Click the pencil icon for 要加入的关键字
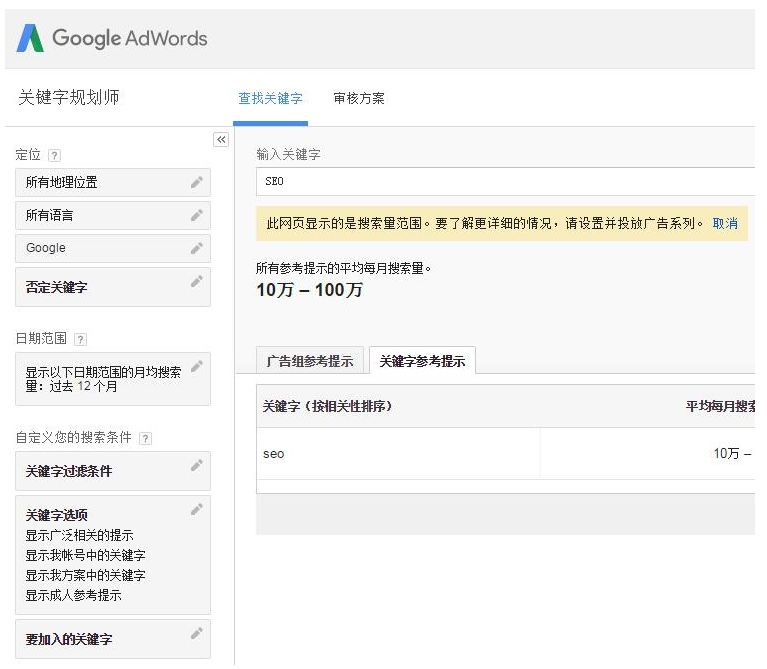 197,633
